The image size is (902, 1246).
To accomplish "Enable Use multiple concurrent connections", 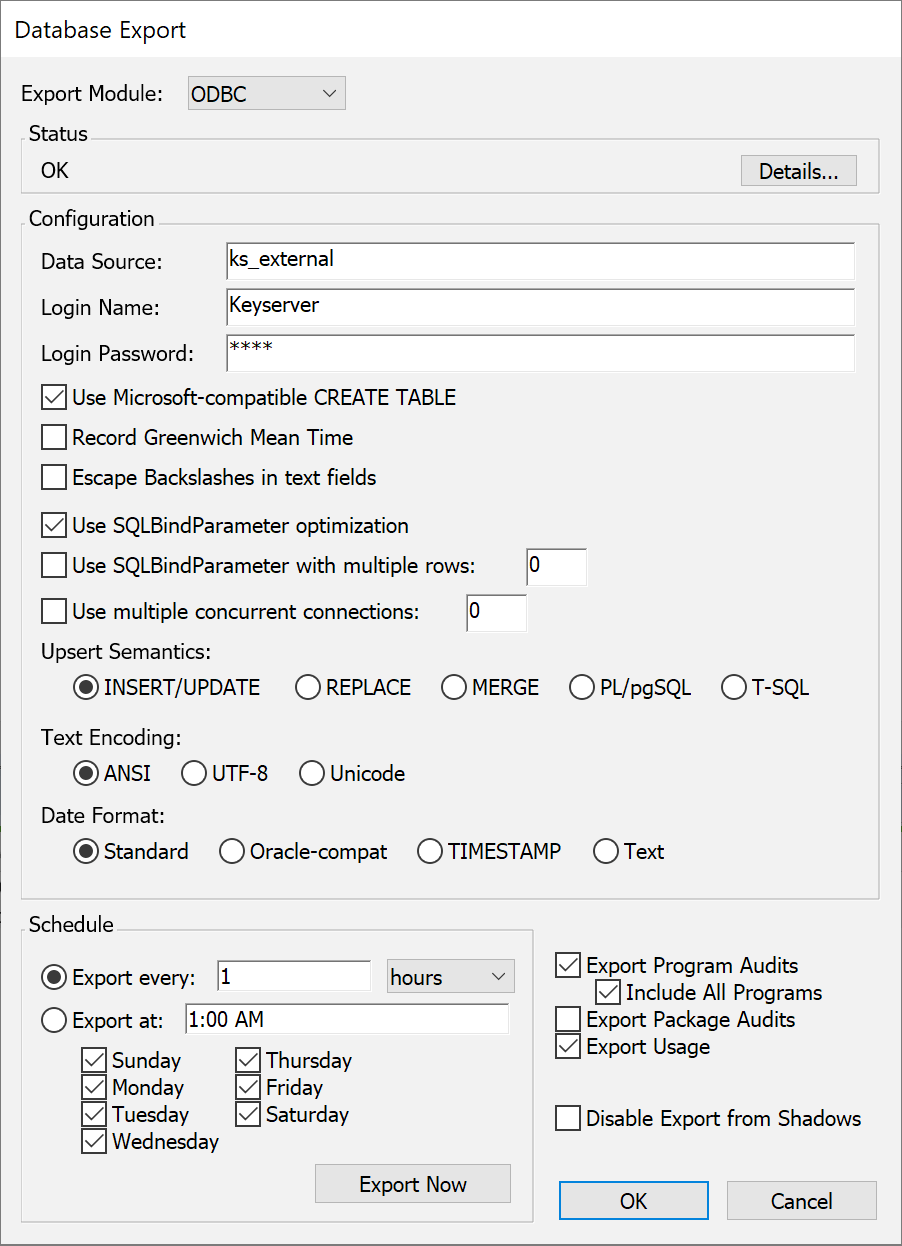I will [54, 611].
